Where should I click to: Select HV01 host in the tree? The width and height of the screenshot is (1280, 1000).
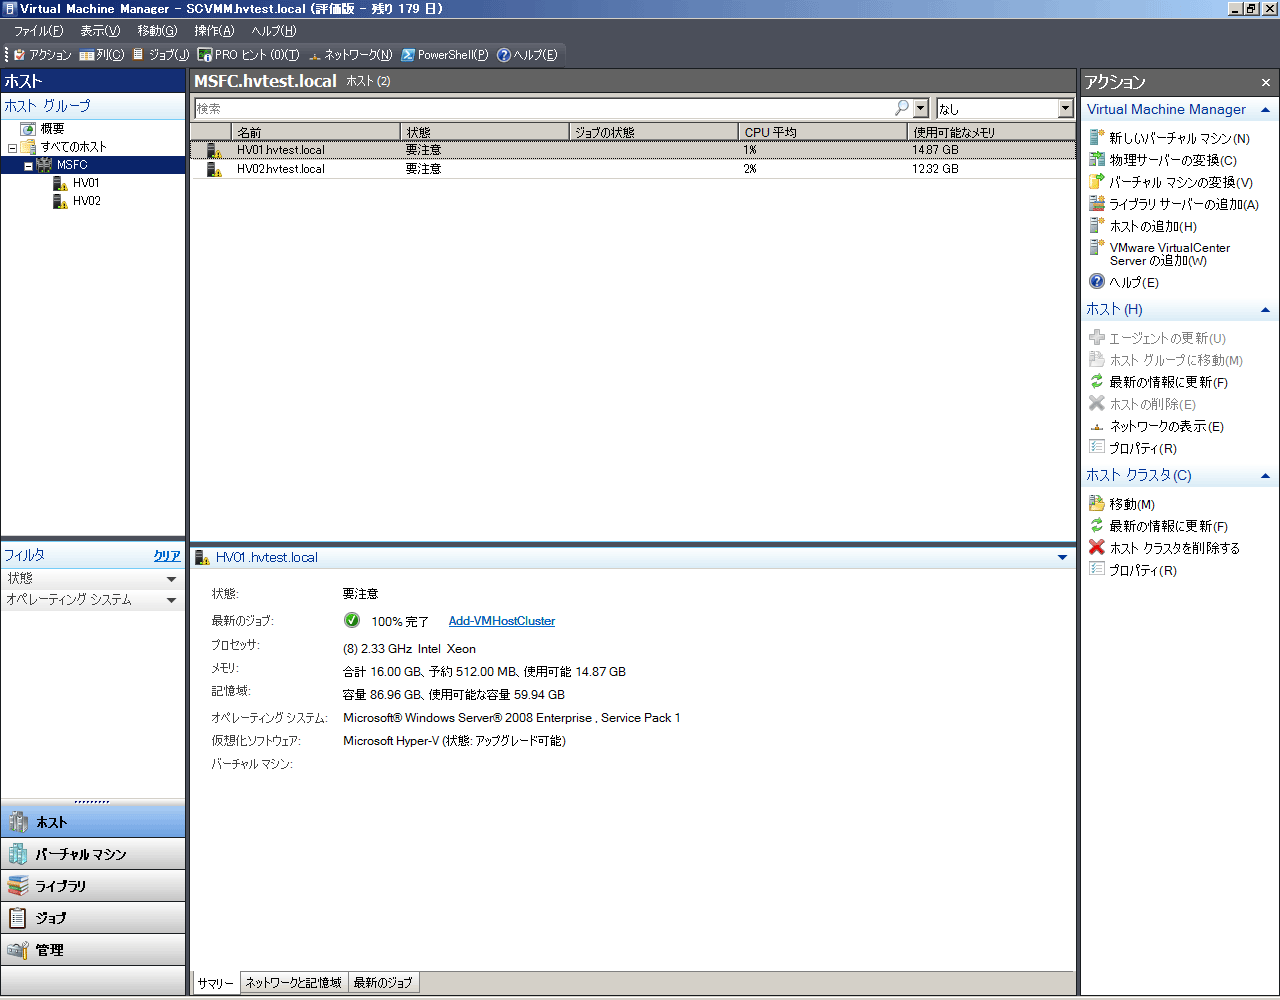(x=86, y=183)
